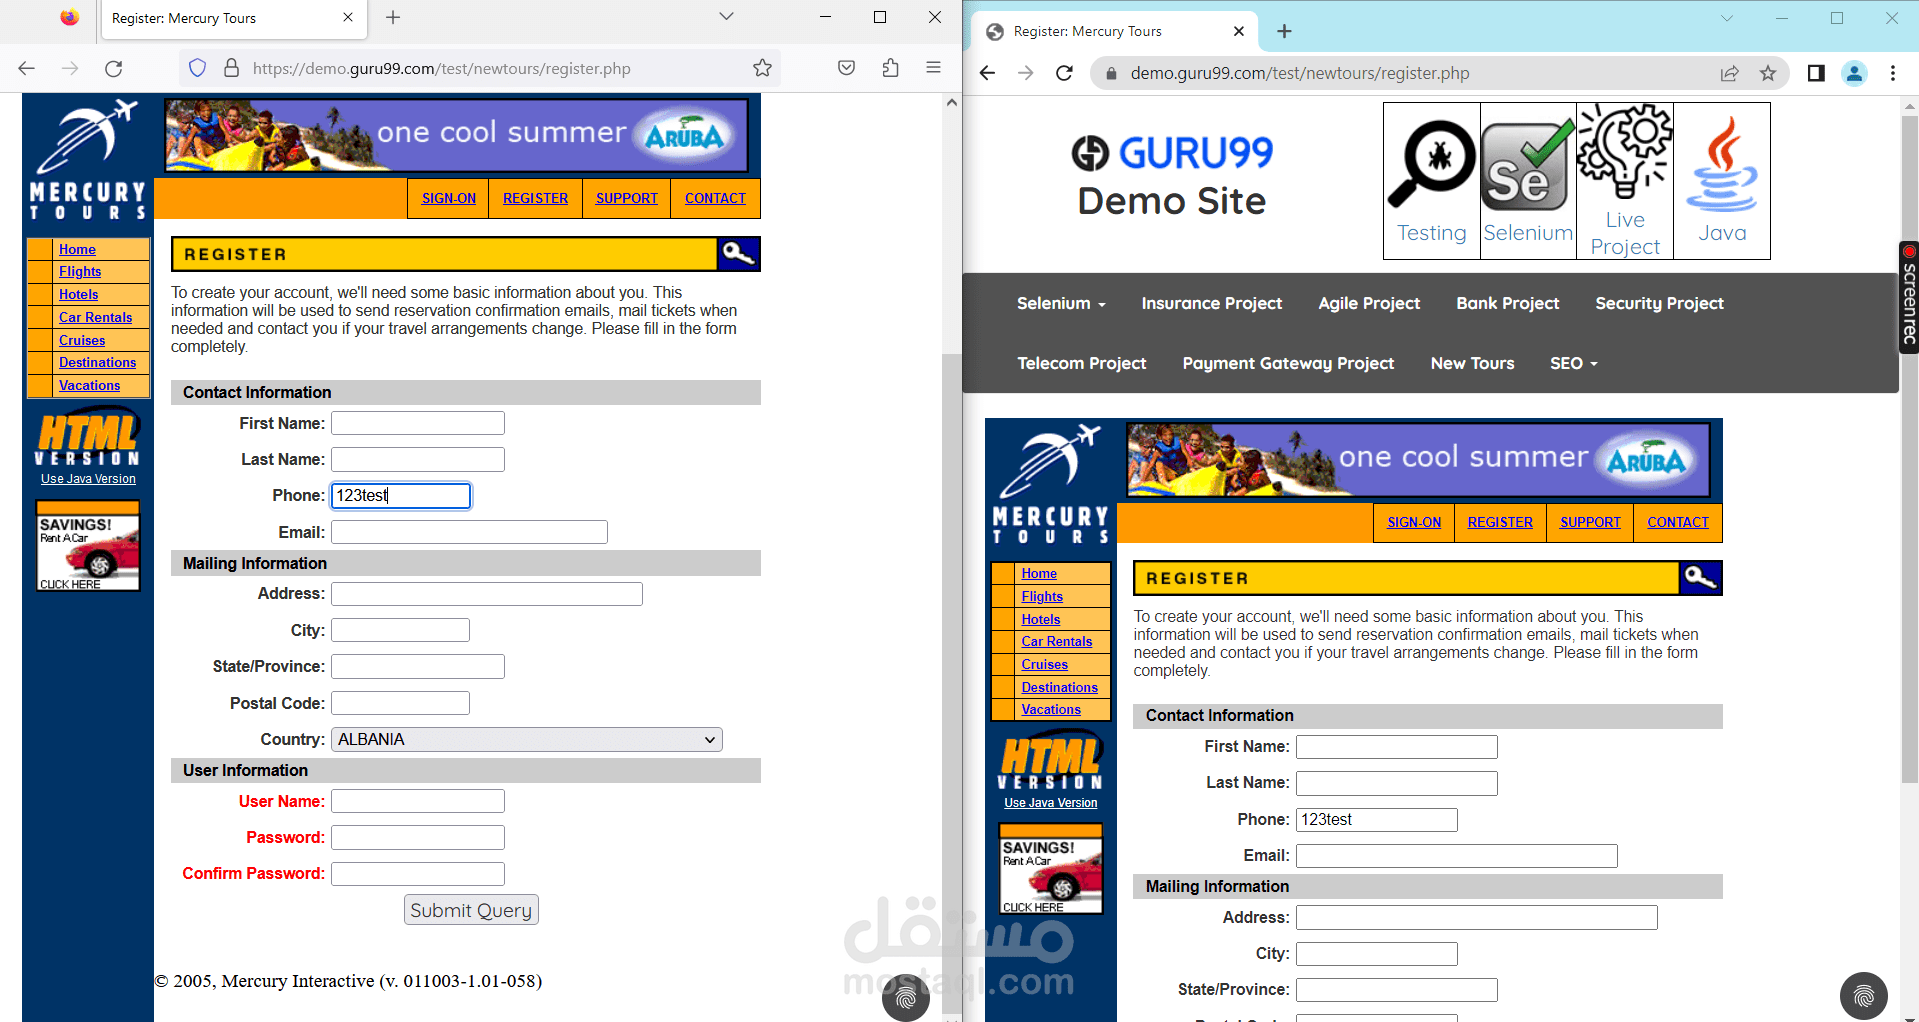Click First Name field in Firefox form
Viewport: 1919px width, 1022px height.
click(418, 423)
